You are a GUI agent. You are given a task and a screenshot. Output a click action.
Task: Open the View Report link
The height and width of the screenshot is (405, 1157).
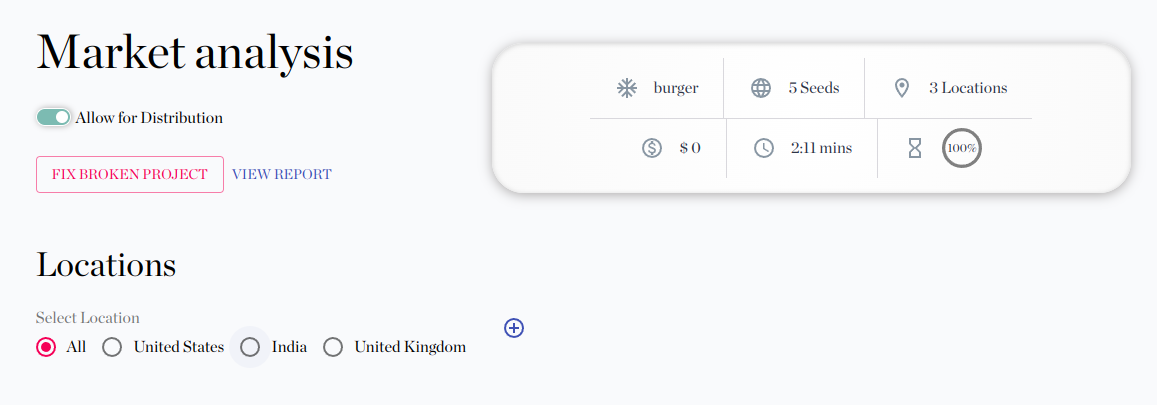point(282,174)
